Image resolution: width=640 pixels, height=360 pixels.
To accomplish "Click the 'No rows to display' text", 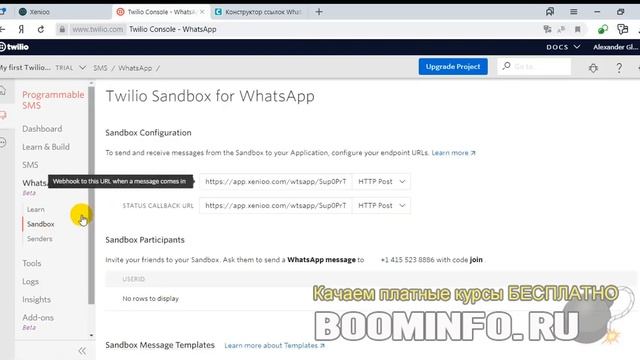I will pyautogui.click(x=150, y=299).
